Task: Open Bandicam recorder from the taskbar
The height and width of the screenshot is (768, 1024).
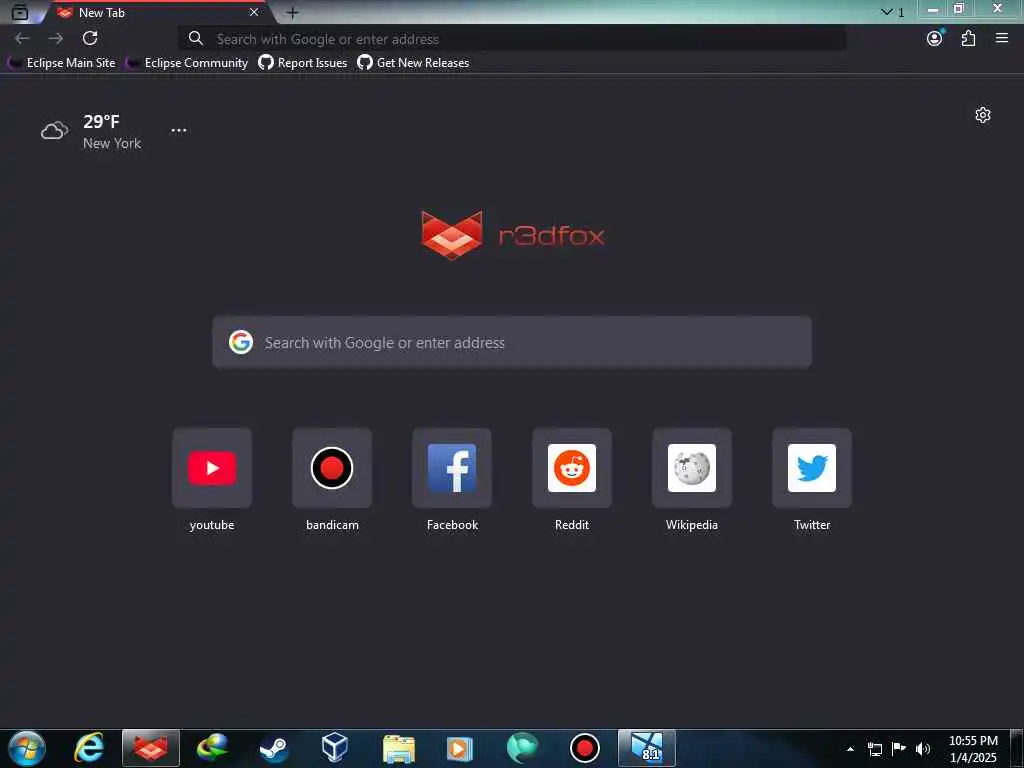Action: [584, 748]
